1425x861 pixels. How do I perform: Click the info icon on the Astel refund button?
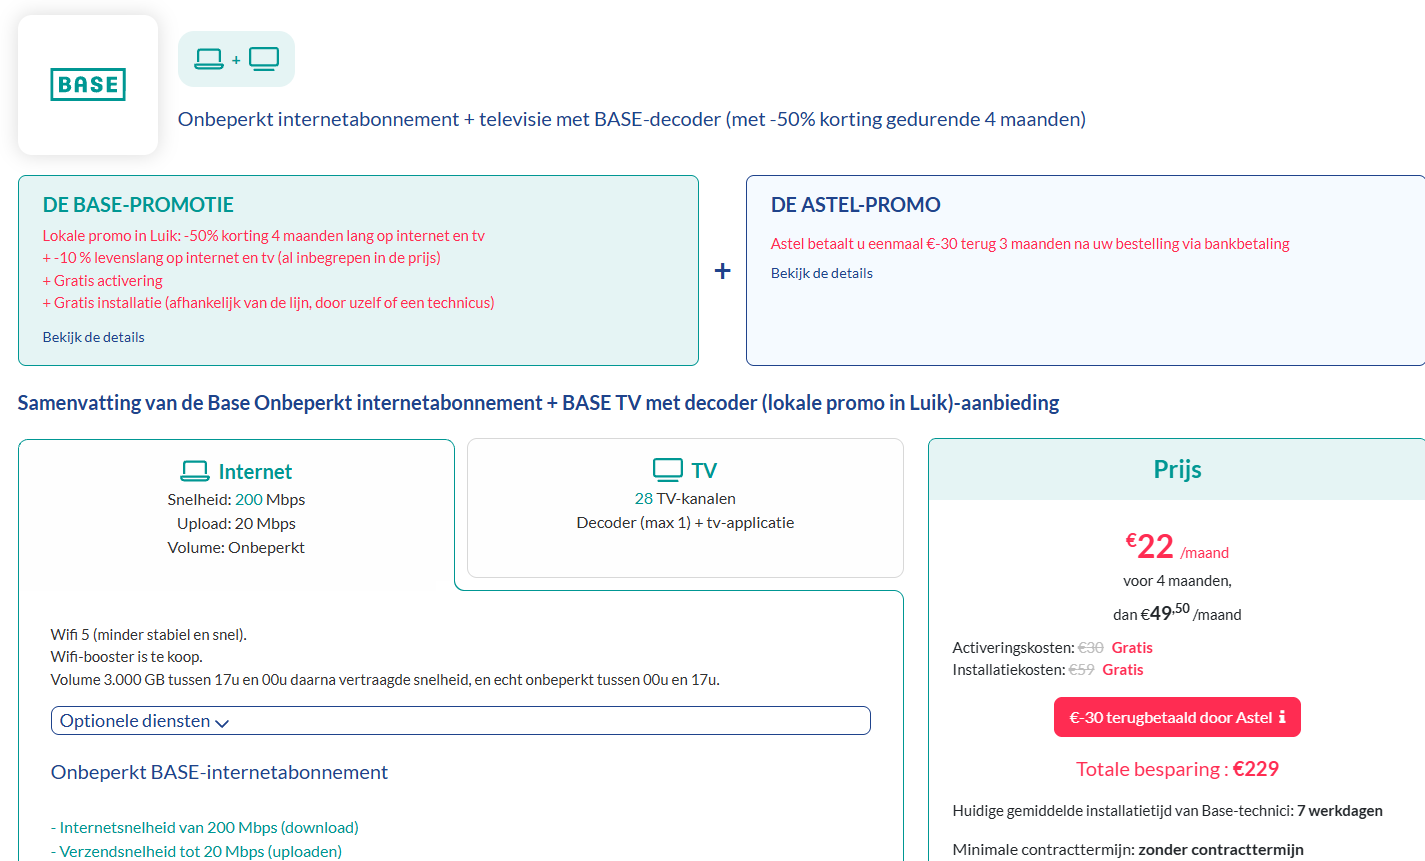pyautogui.click(x=1283, y=717)
